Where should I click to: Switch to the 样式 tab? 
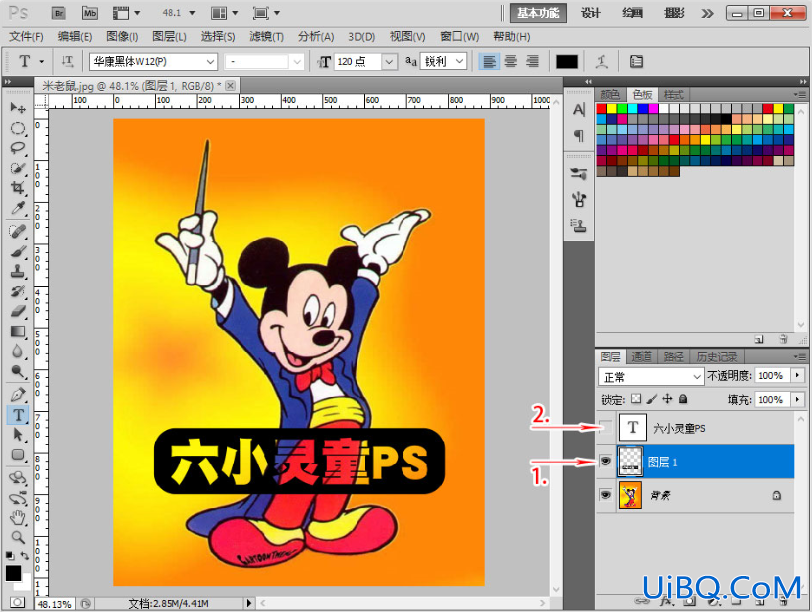[x=673, y=95]
